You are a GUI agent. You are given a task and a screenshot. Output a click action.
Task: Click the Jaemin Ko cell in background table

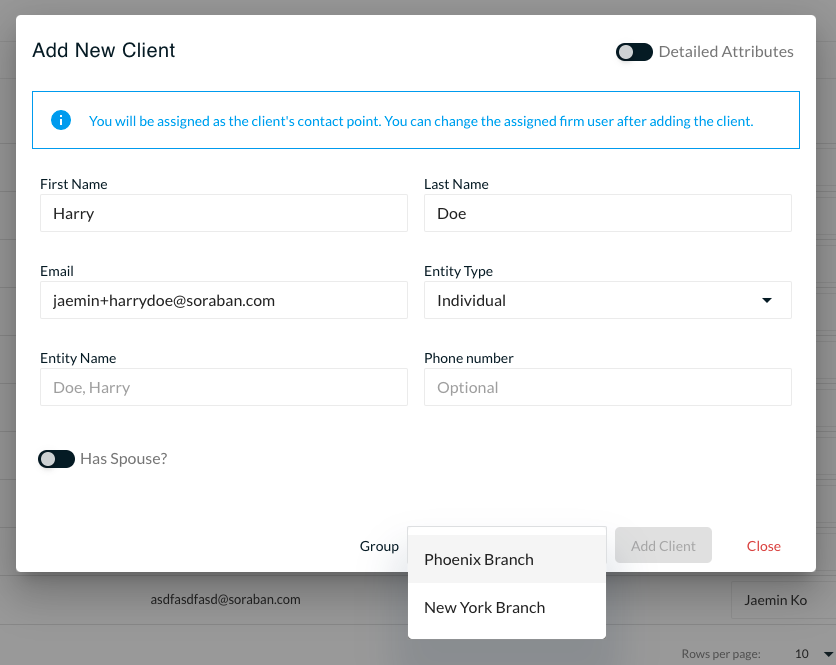[x=775, y=600]
